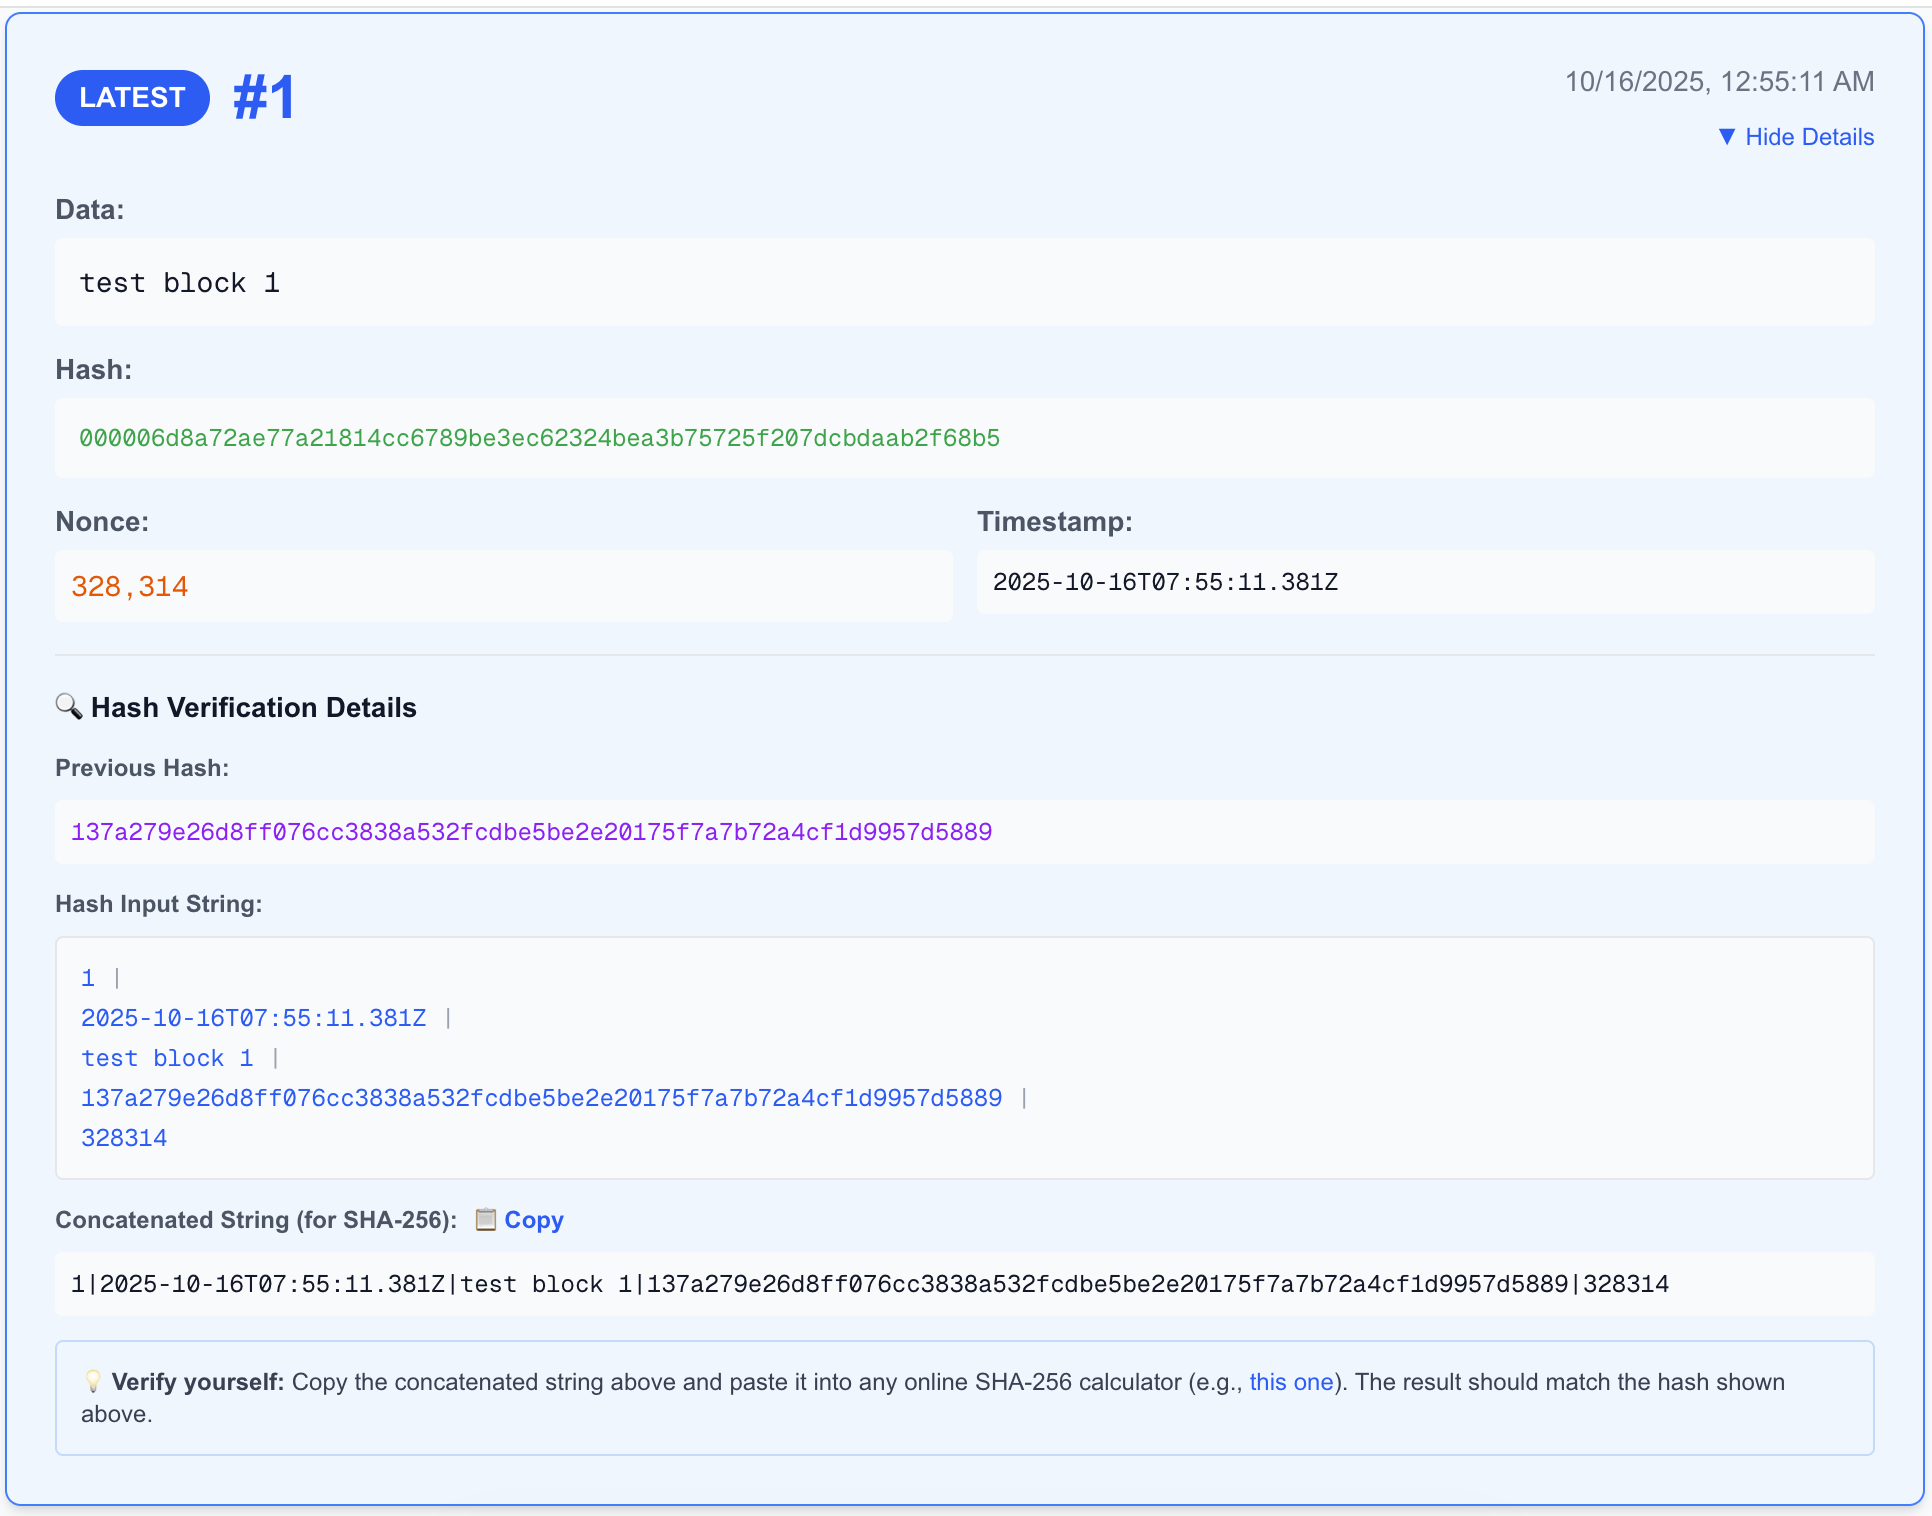Click the downward triangle next to Hide Details
This screenshot has height=1516, width=1932.
(x=1728, y=137)
